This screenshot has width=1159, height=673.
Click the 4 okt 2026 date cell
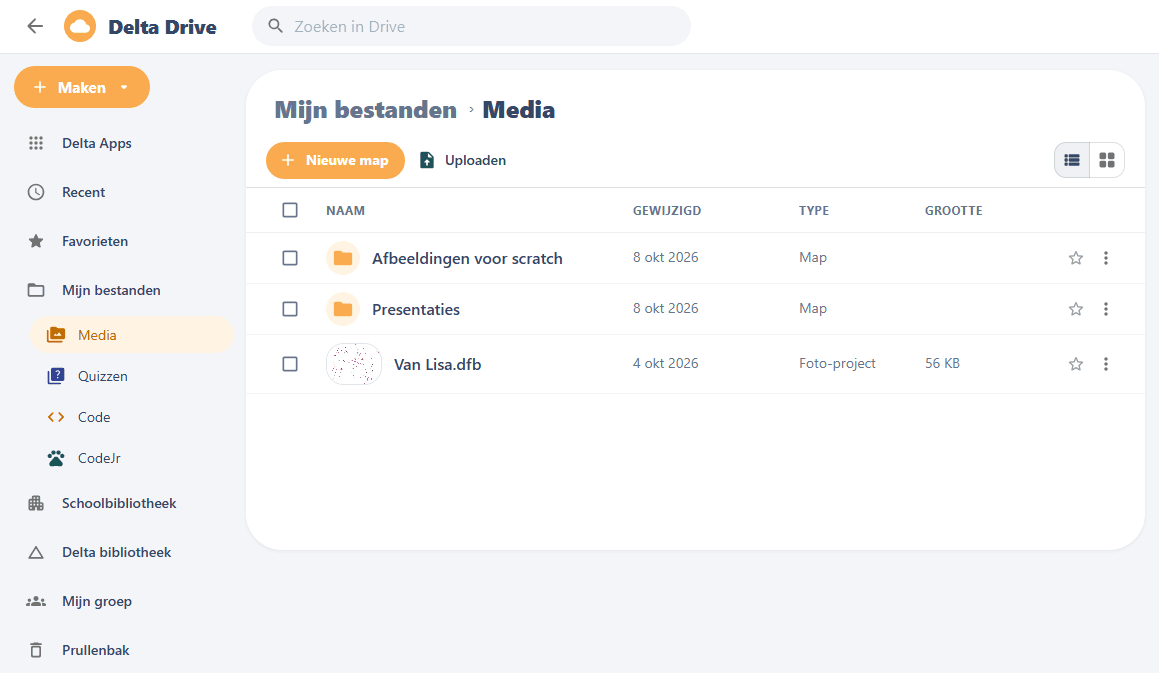tap(665, 363)
